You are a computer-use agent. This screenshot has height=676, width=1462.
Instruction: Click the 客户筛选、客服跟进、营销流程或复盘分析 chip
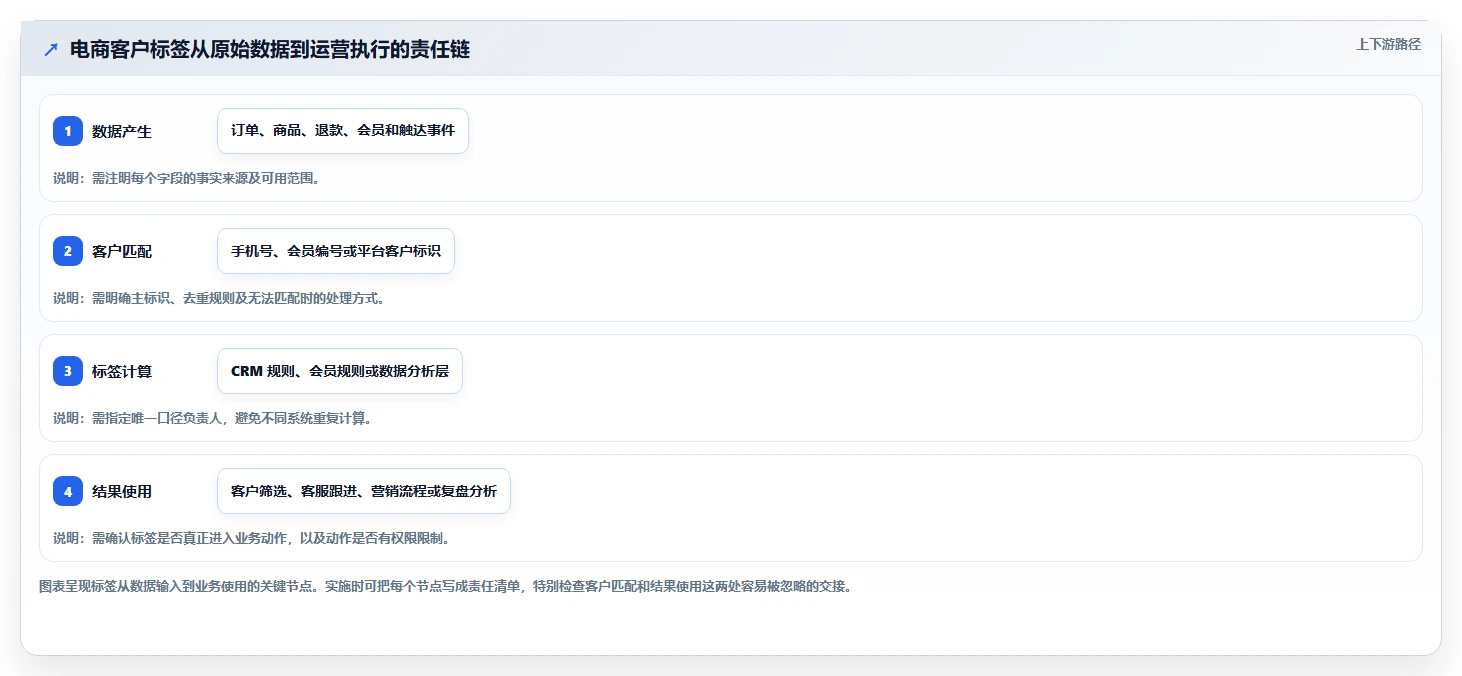(x=364, y=491)
